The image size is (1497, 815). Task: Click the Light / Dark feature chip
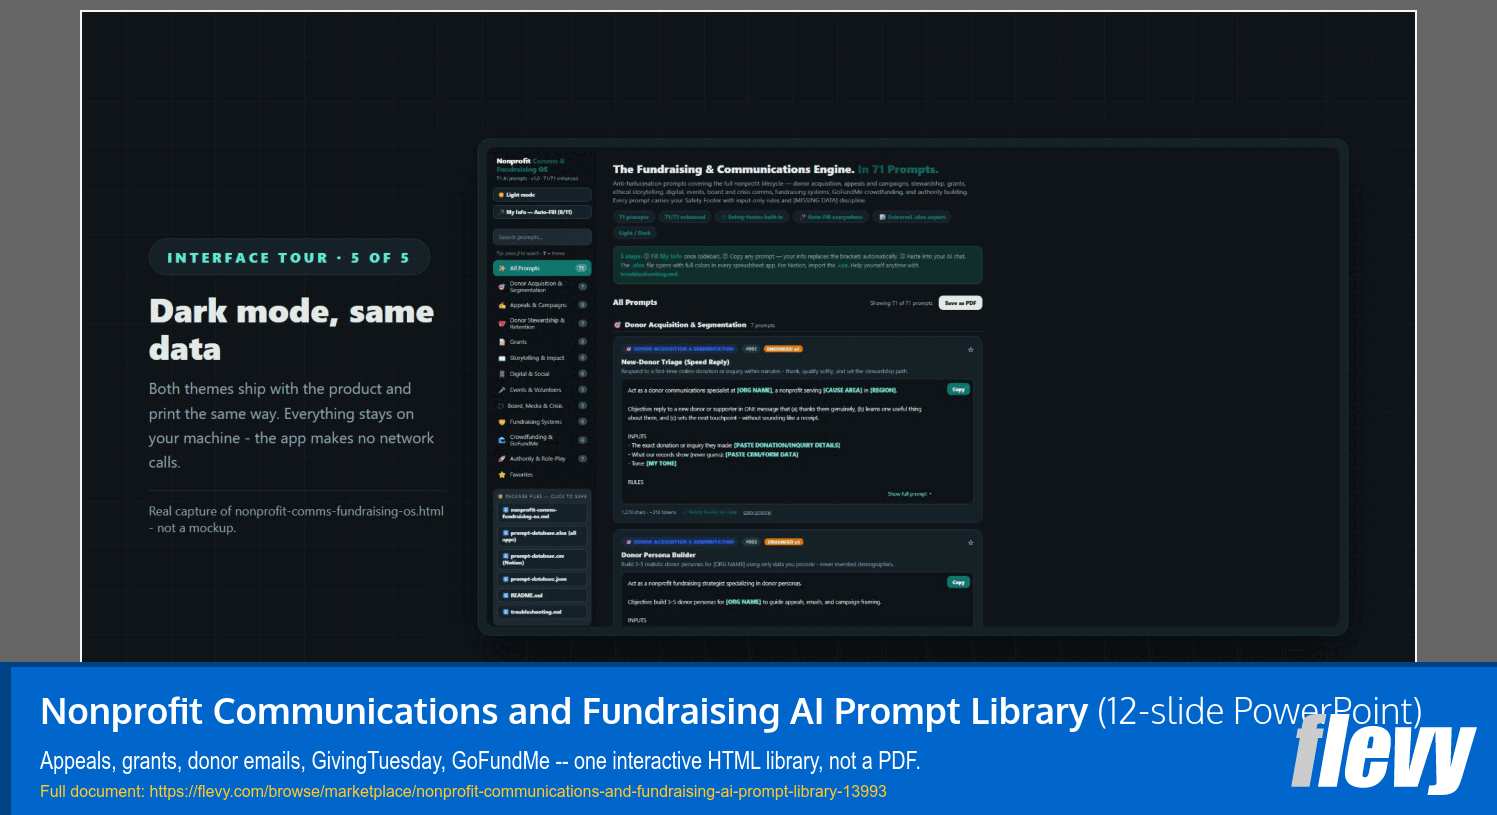[x=634, y=233]
